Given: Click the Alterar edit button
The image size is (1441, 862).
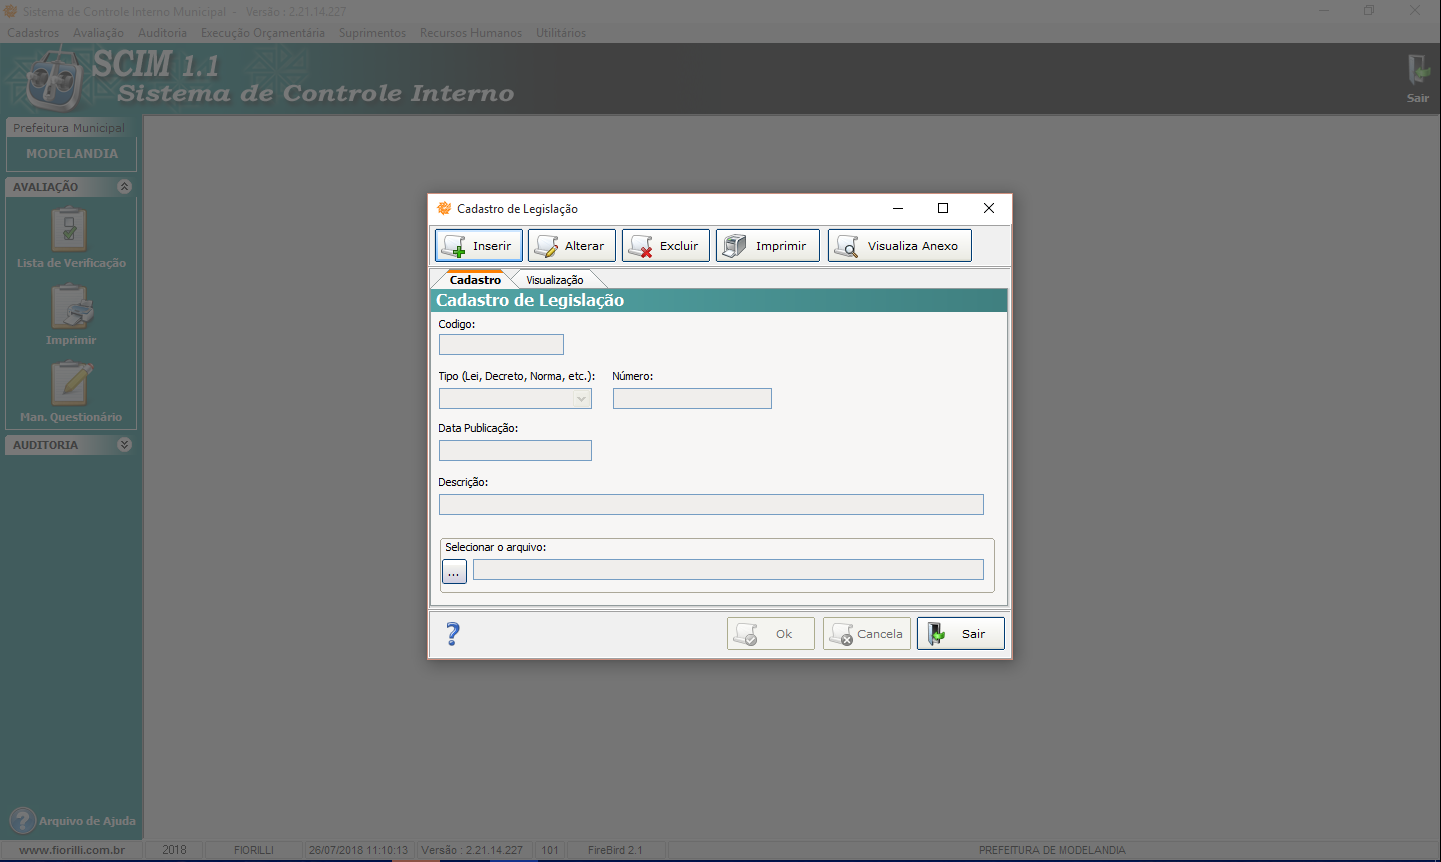Looking at the screenshot, I should (571, 246).
